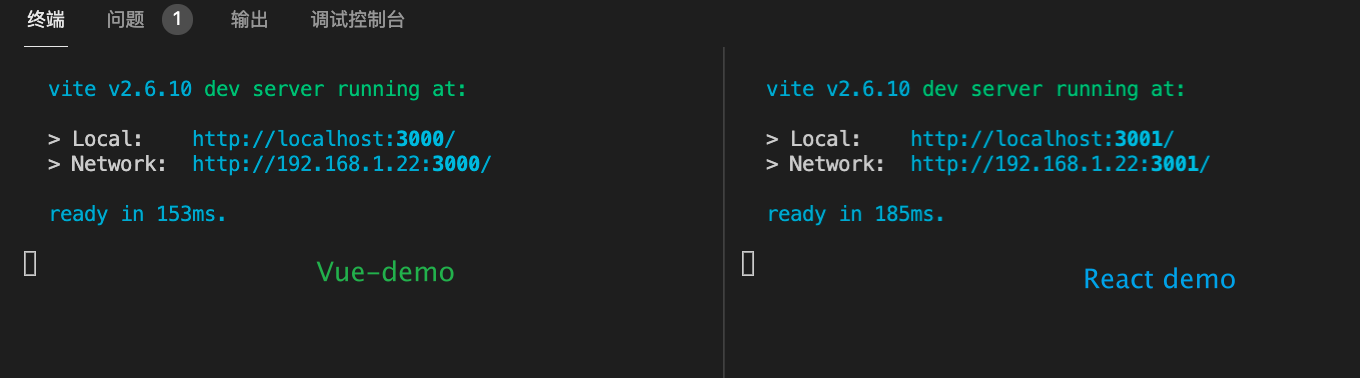
Task: Click the problems count badge showing 1
Action: coord(177,19)
